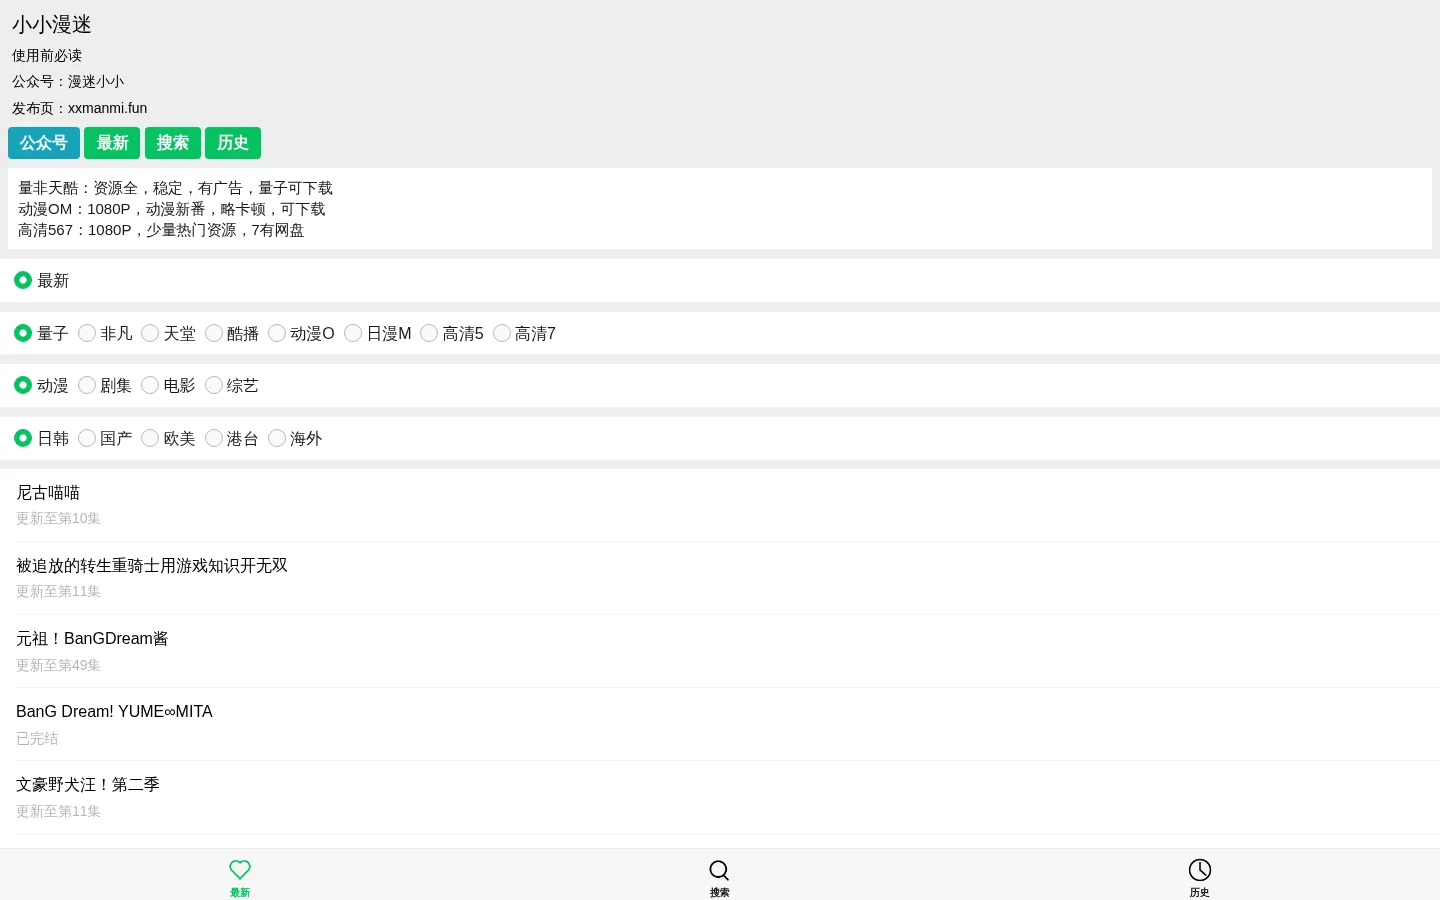
Task: Click the 更新至第49集 status text
Action: coord(58,665)
